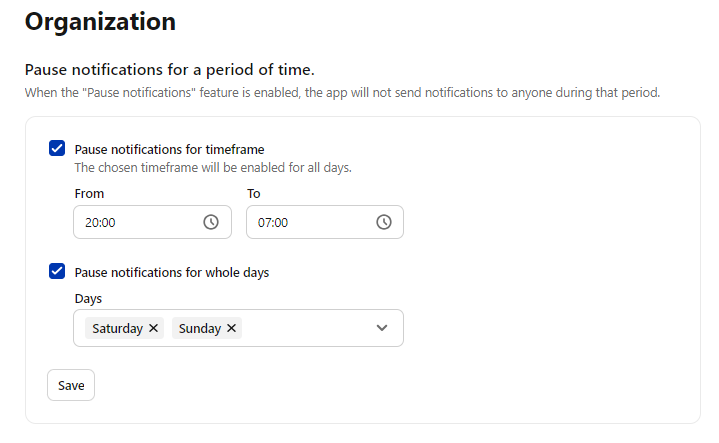
Task: Focus the To time field showing 07:00
Action: click(325, 222)
